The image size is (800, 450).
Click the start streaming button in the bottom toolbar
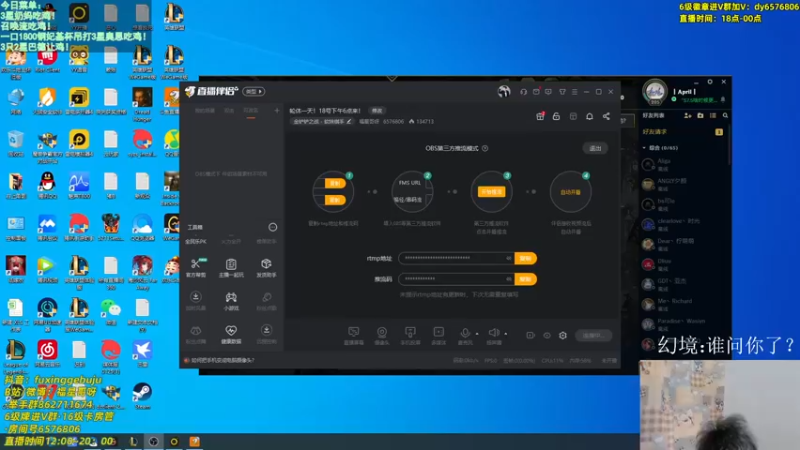click(x=593, y=335)
